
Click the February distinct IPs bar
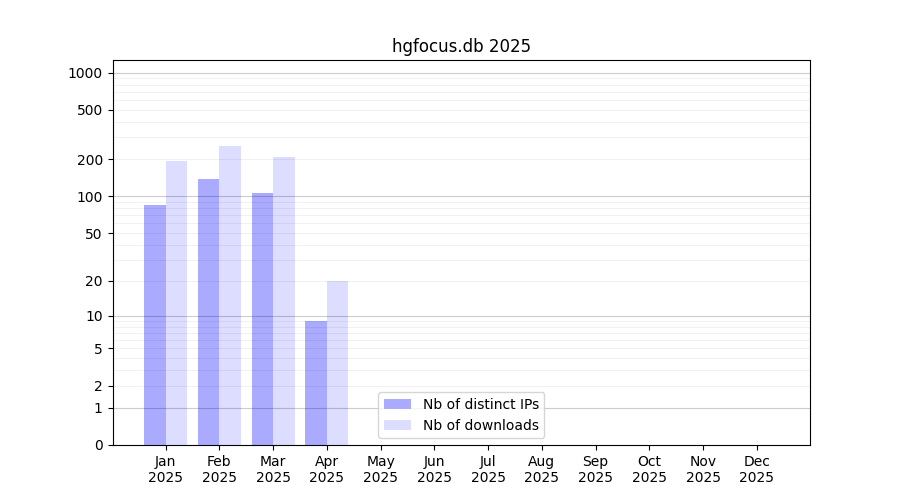(208, 312)
